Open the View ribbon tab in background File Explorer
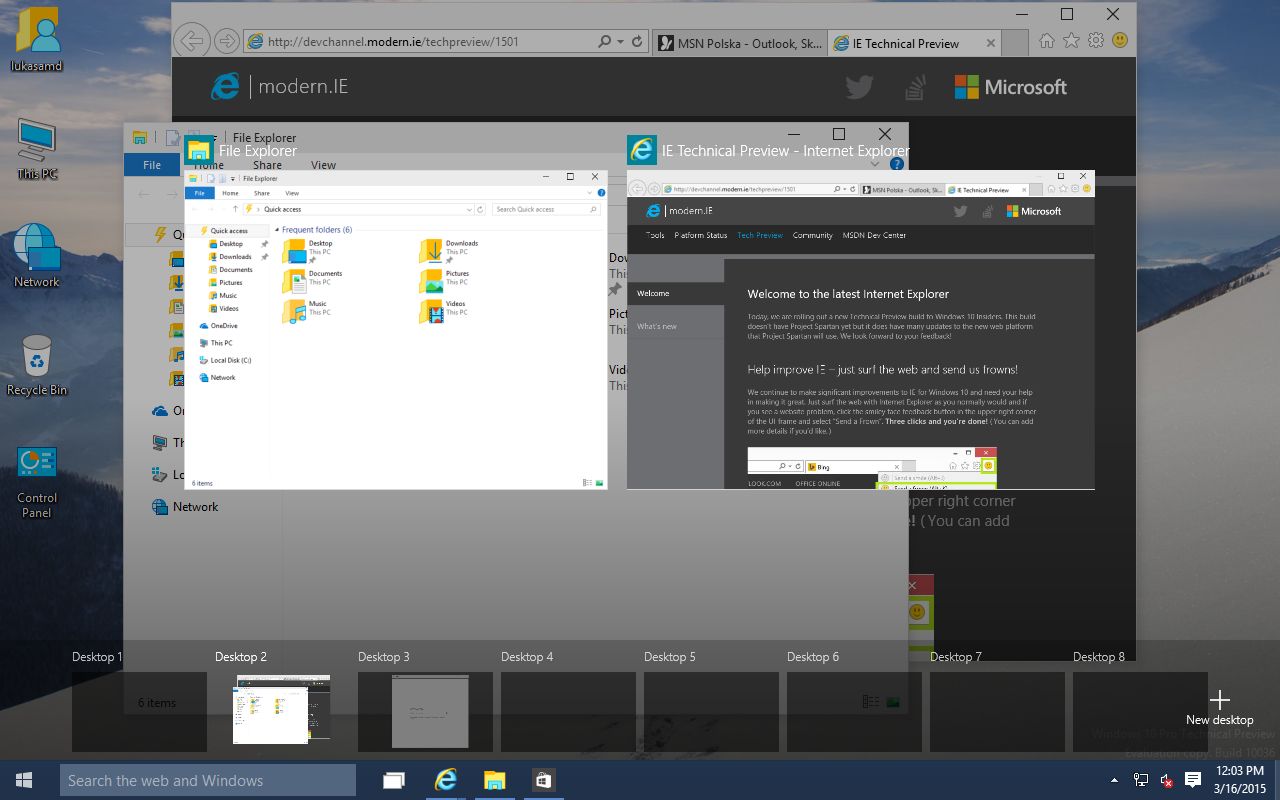Screen dimensions: 1280x800 point(323,165)
